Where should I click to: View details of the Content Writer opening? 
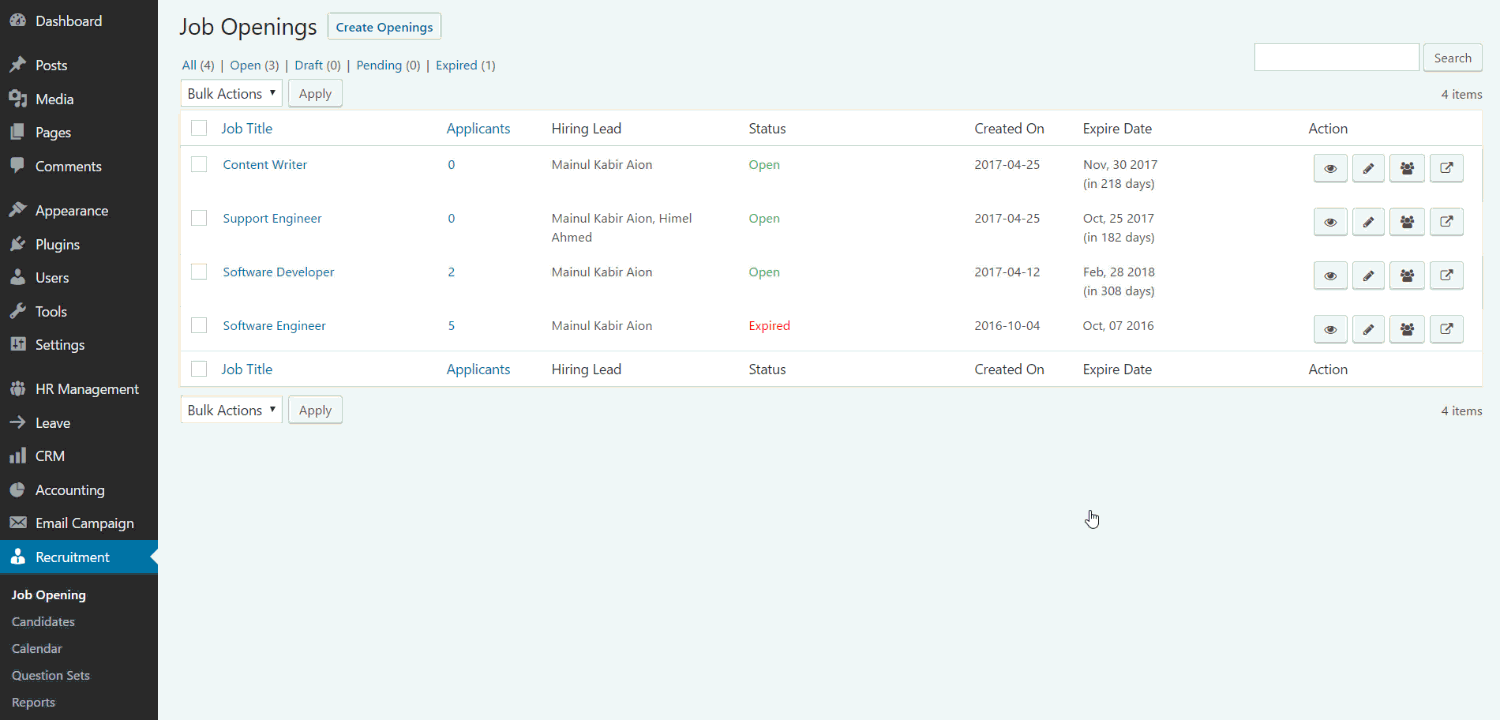(x=1330, y=168)
